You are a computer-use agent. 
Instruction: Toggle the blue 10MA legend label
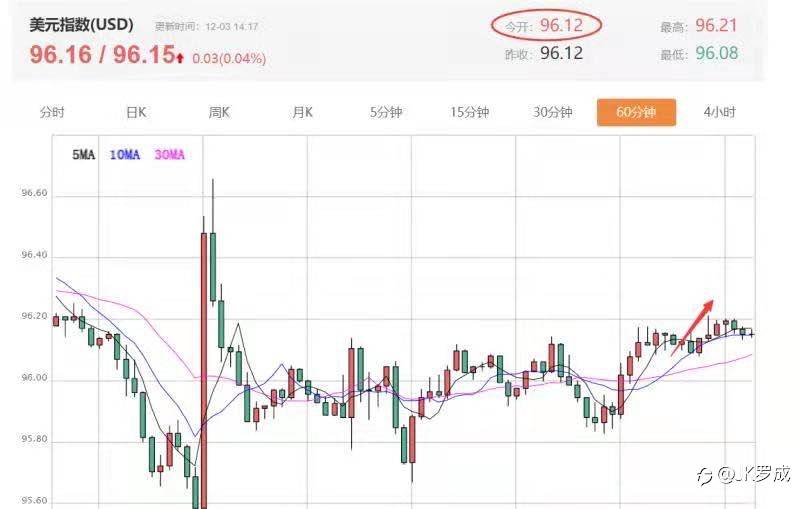124,155
